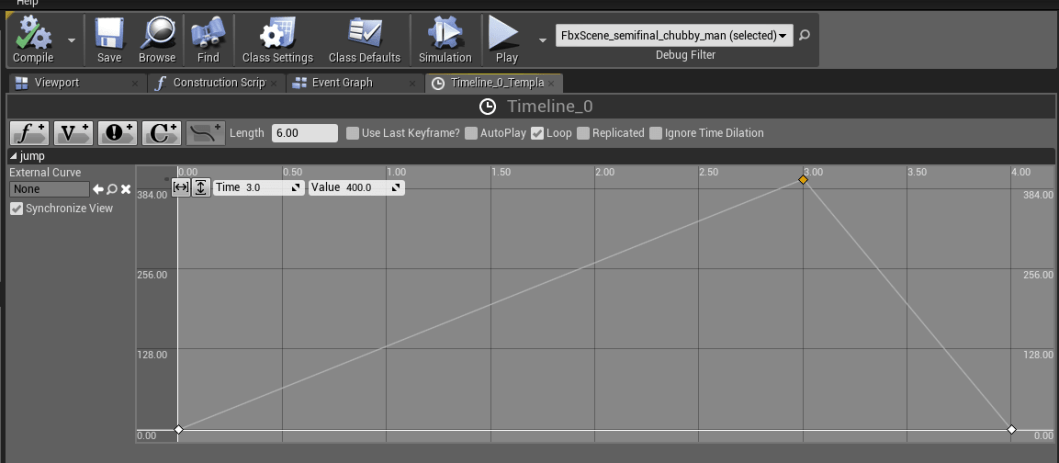The height and width of the screenshot is (463, 1059).
Task: Enable the Ignore Time Dilation checkbox
Action: click(x=656, y=133)
